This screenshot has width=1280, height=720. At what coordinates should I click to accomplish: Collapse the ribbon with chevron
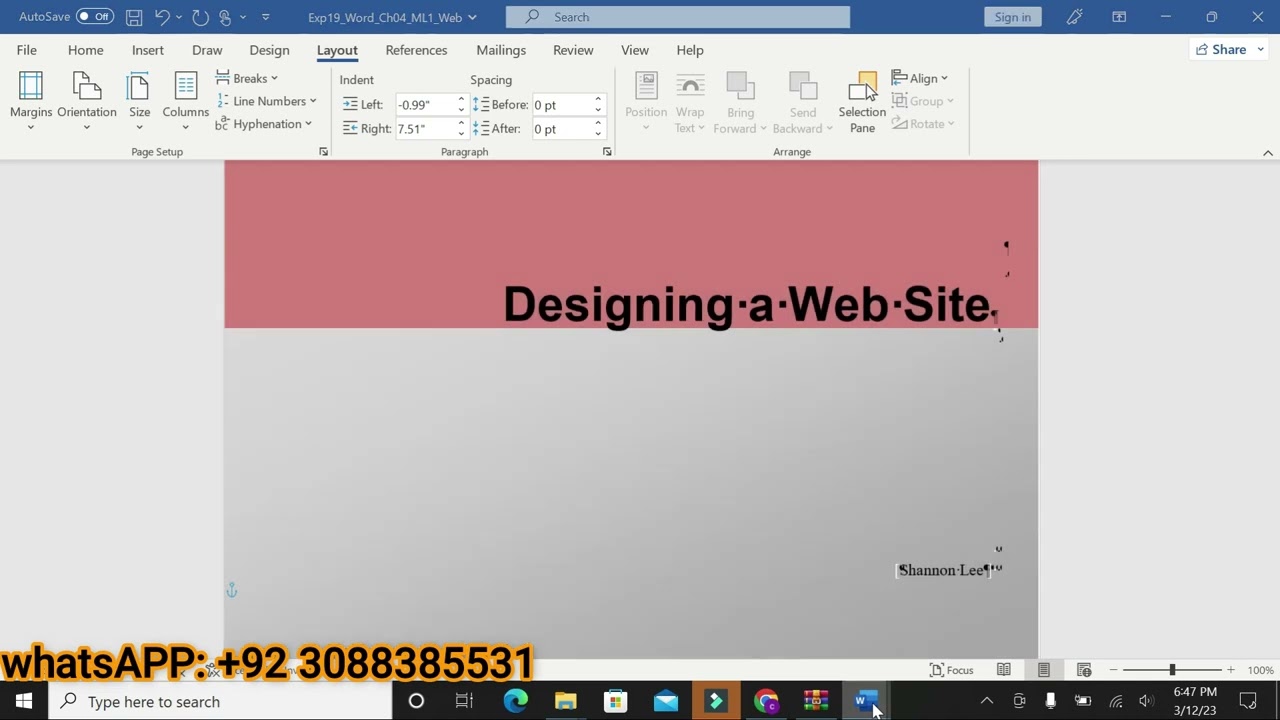pos(1268,153)
